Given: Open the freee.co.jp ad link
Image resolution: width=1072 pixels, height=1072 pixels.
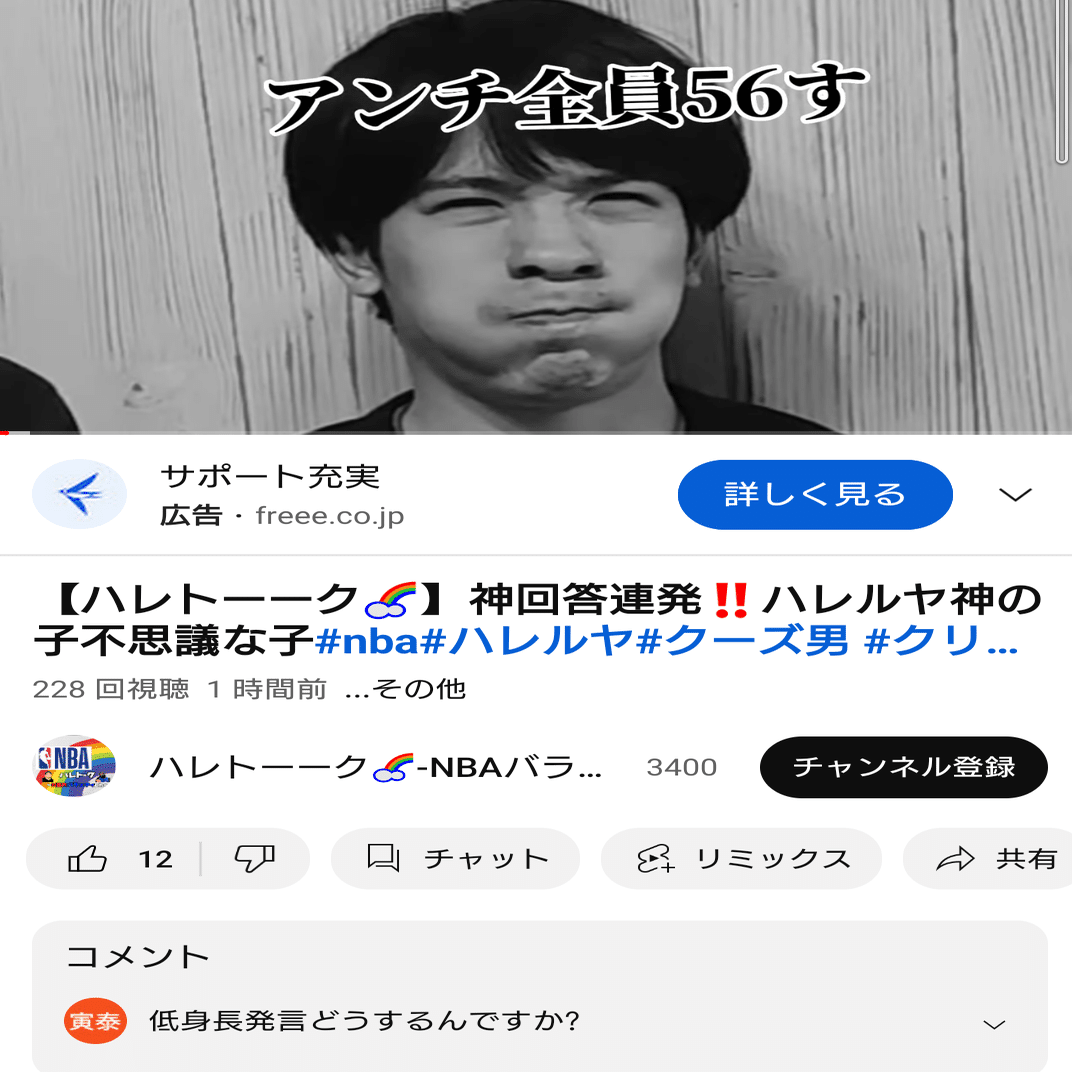Looking at the screenshot, I should tap(330, 516).
